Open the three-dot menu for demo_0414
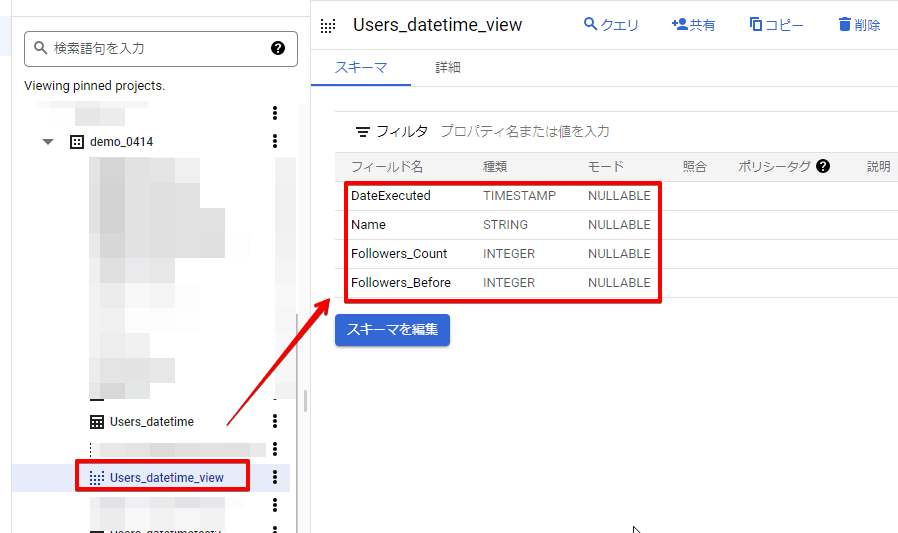Viewport: 898px width, 533px height. [275, 142]
